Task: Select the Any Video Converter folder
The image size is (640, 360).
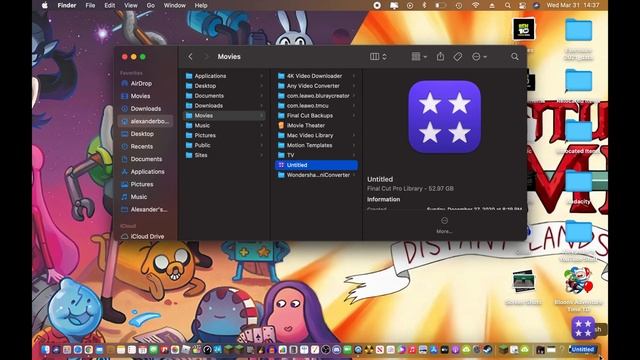Action: 316,86
